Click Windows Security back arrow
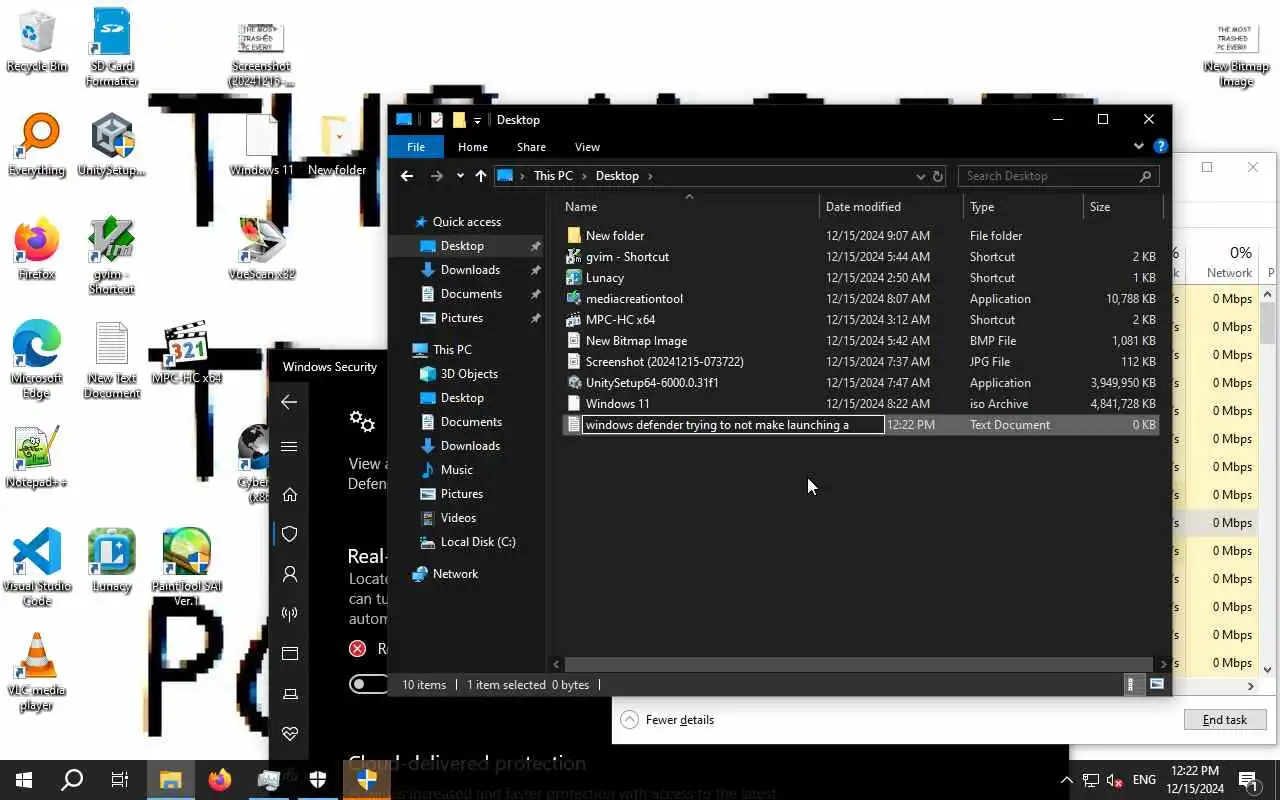Image resolution: width=1280 pixels, height=800 pixels. pos(289,402)
